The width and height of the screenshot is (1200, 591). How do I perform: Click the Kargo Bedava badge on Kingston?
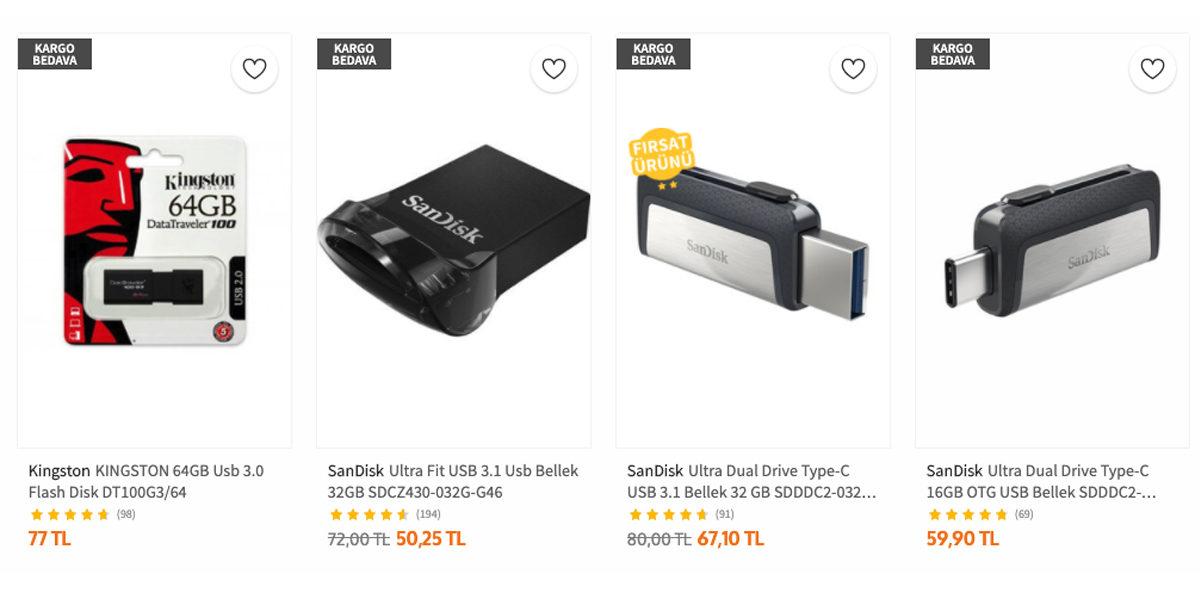[x=54, y=54]
